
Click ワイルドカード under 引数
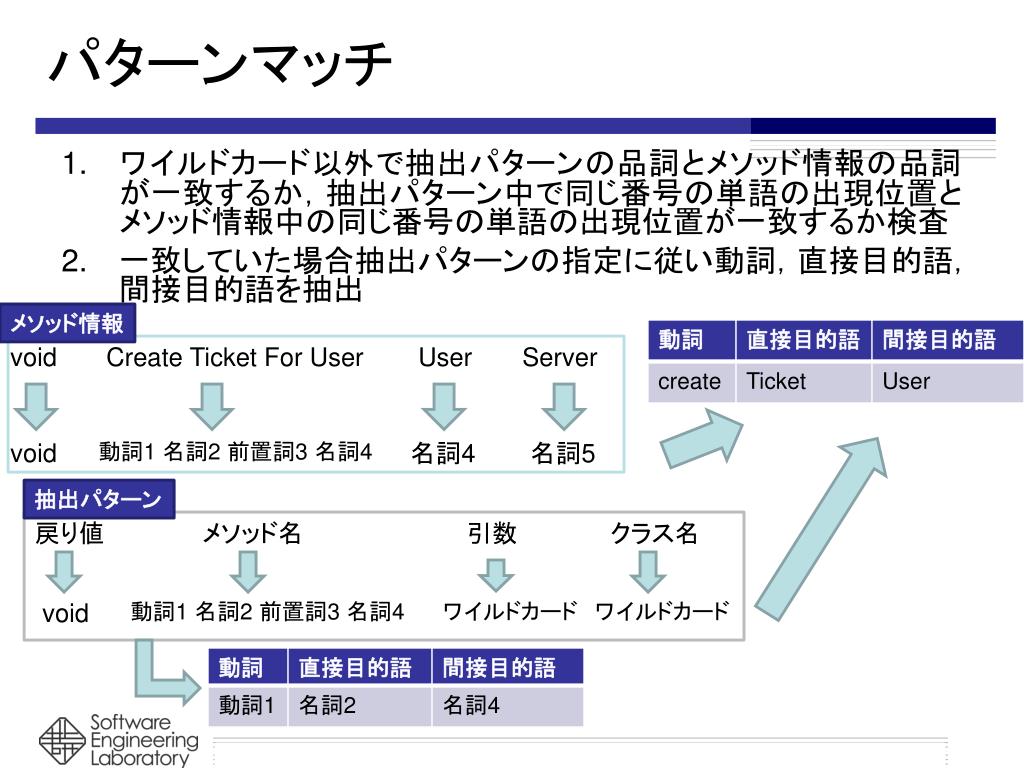510,611
